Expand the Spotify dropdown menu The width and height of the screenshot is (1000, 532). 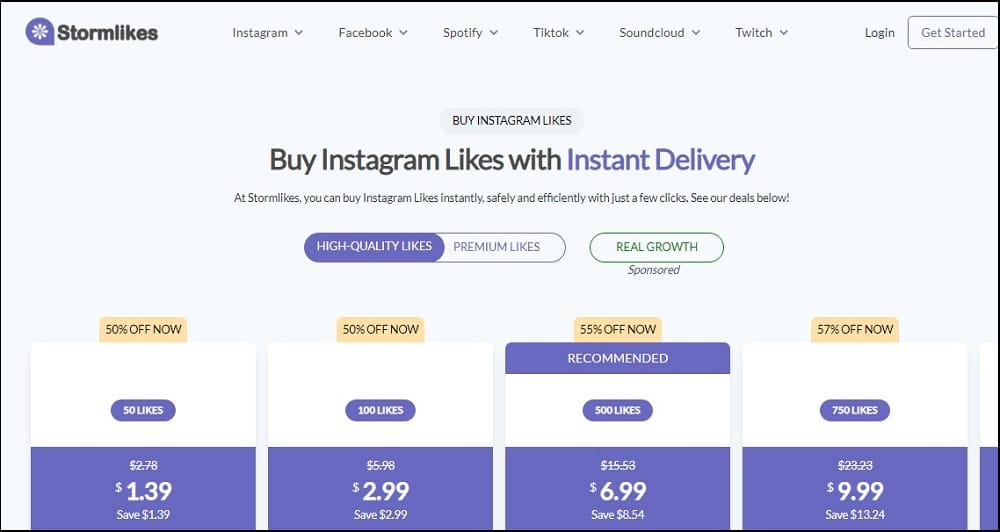[x=471, y=33]
